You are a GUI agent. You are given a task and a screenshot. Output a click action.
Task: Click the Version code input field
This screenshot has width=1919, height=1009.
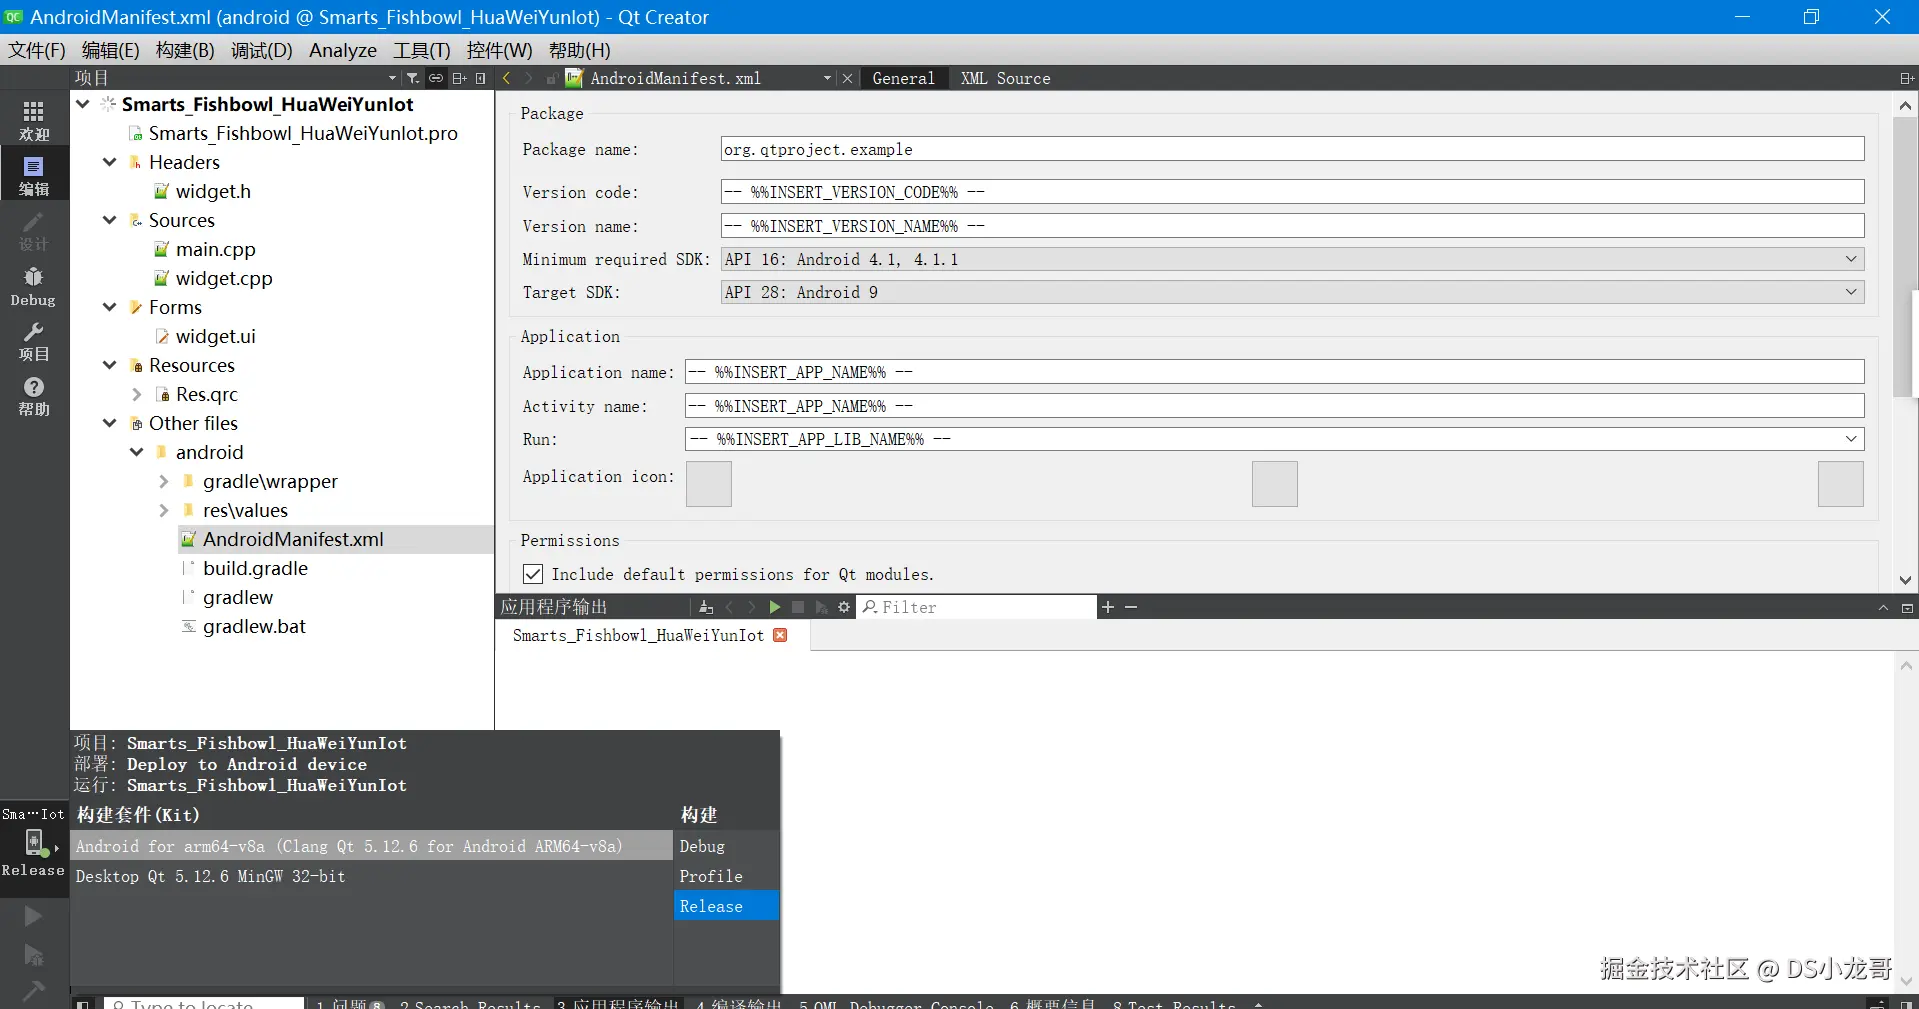(1293, 192)
